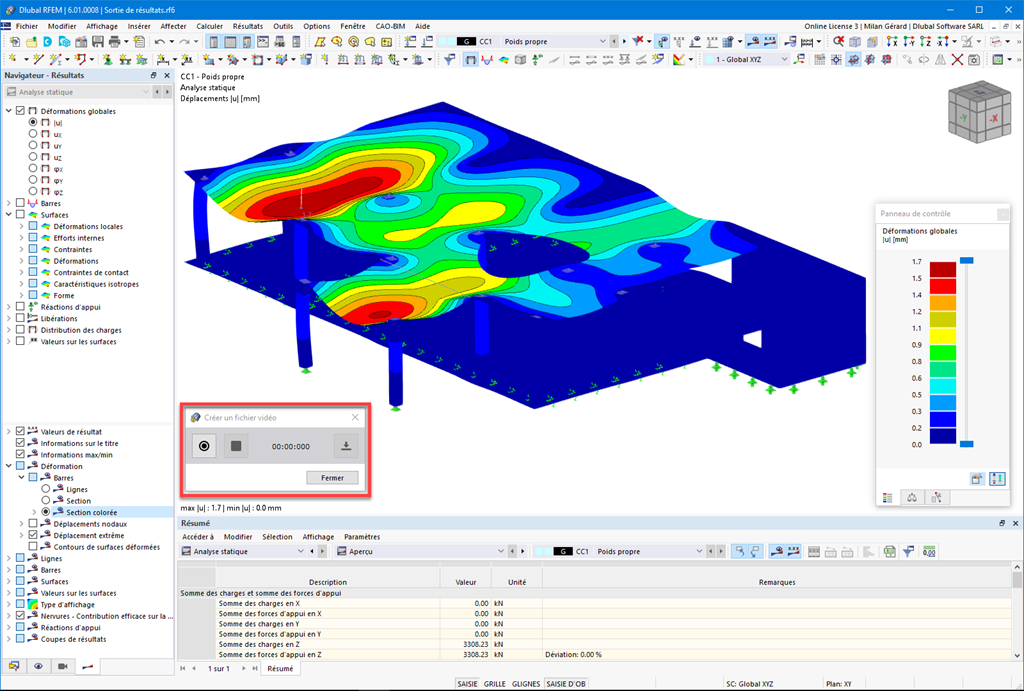Screen dimensions: 1024x691
Task: Open the CAO-BIM menu
Action: pos(390,26)
